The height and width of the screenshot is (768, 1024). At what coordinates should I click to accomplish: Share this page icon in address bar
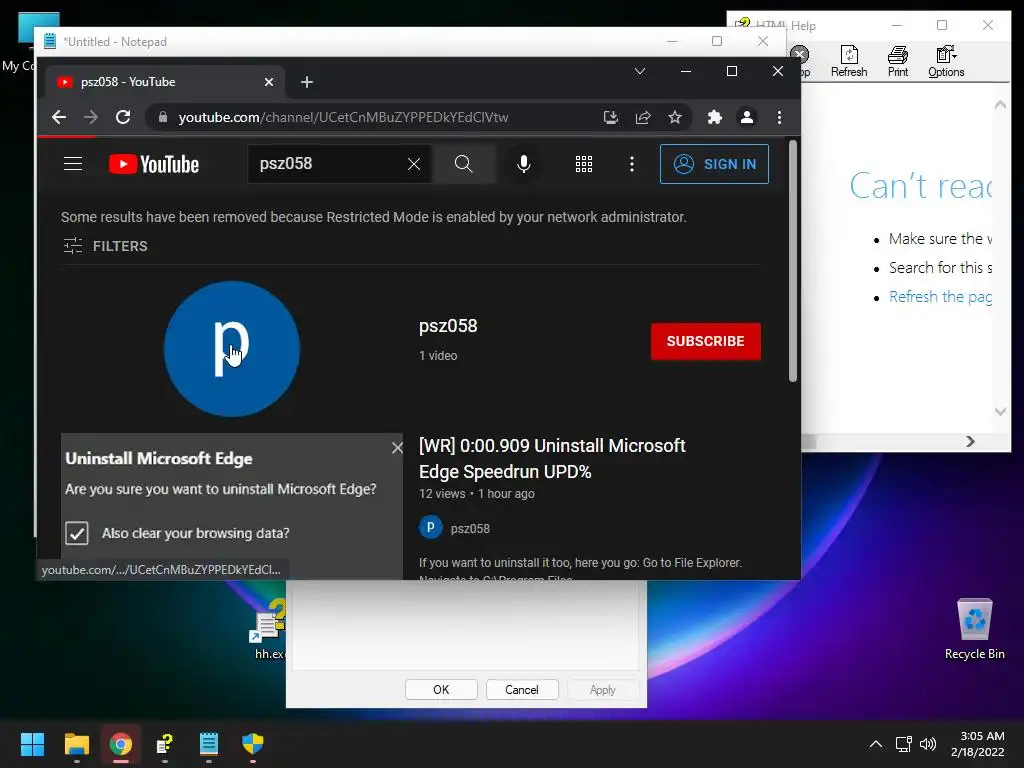pyautogui.click(x=643, y=117)
